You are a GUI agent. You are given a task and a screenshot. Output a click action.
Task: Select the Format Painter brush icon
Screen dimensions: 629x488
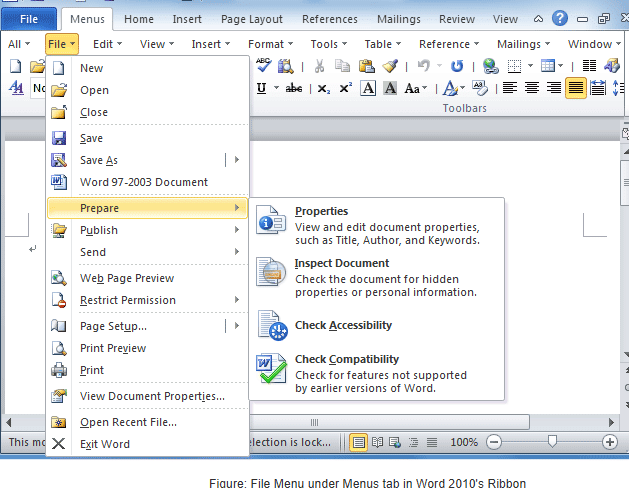click(x=390, y=66)
